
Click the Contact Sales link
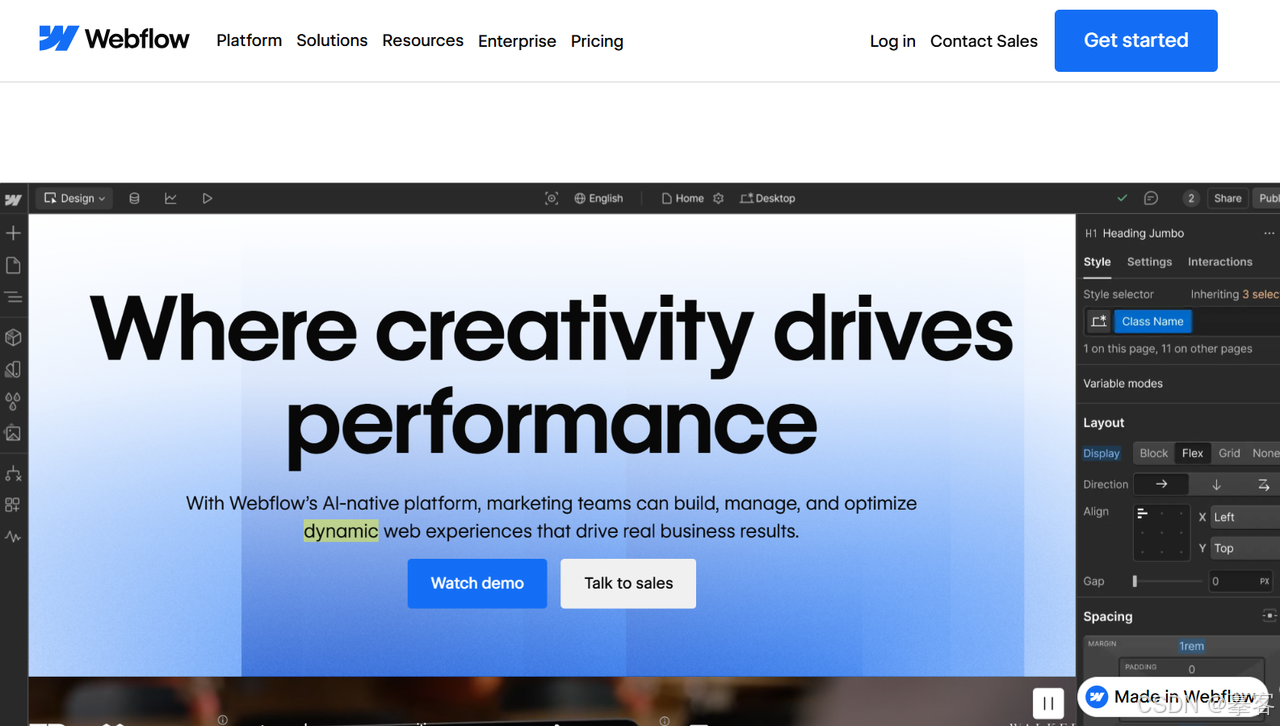click(x=984, y=41)
